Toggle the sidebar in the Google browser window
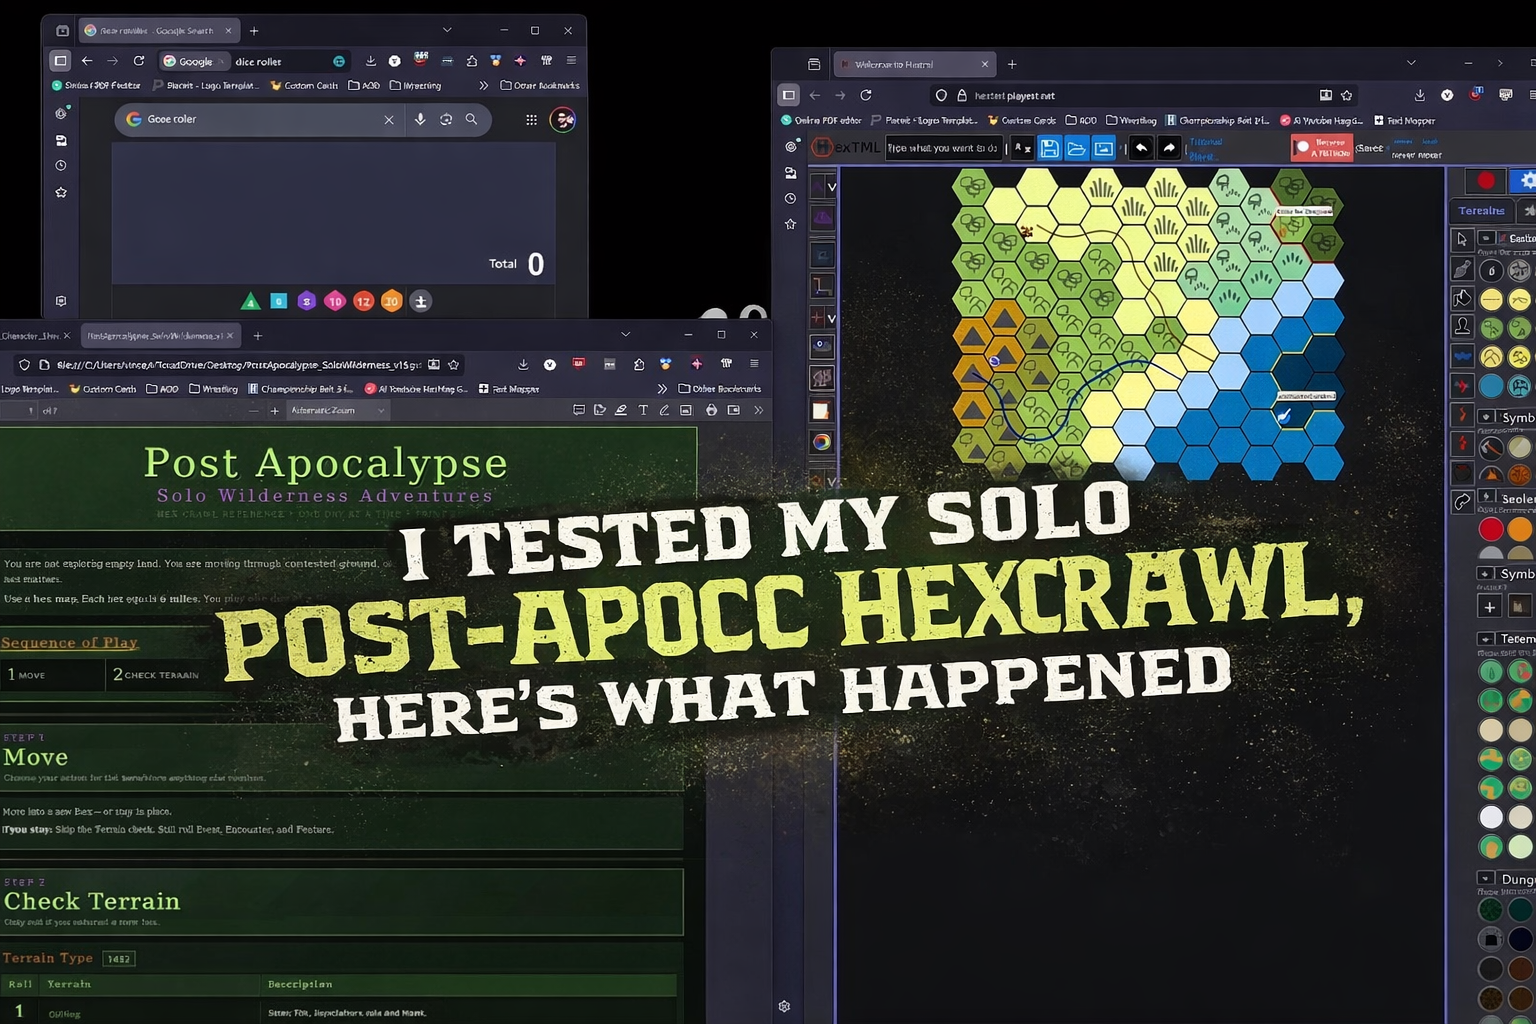The image size is (1536, 1024). [x=60, y=61]
